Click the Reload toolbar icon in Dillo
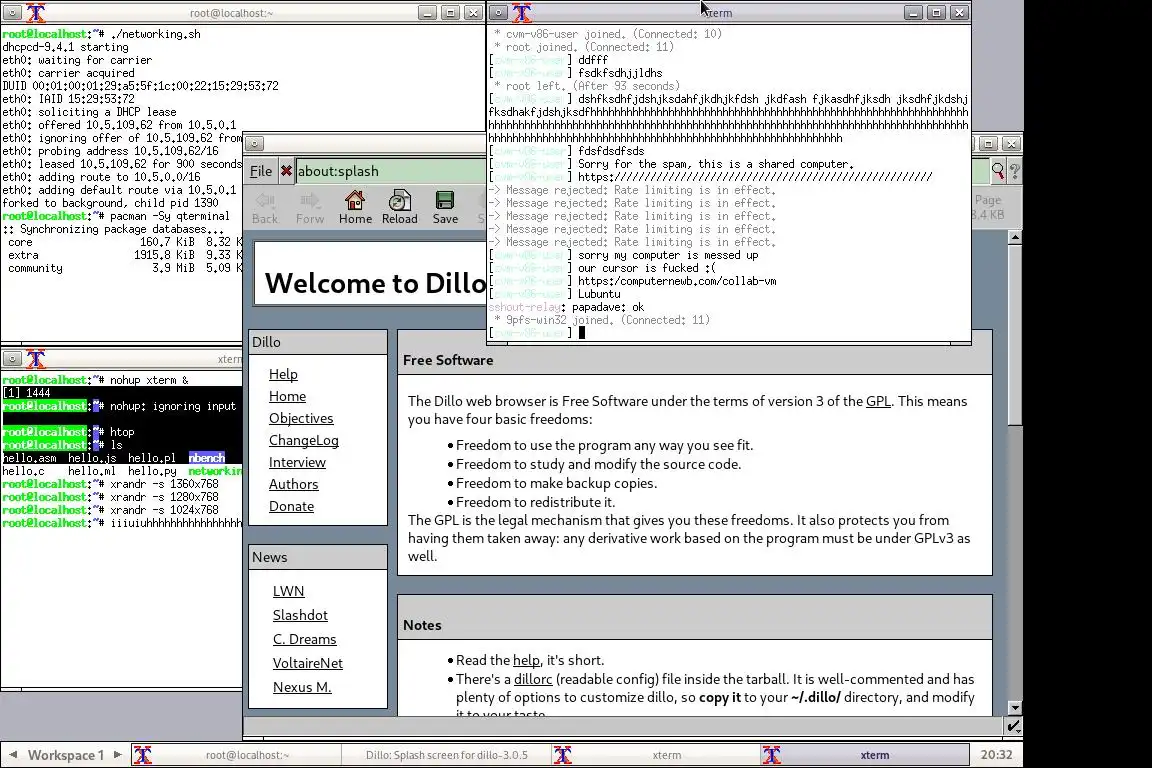Screen dimensions: 1152x768 point(399,207)
